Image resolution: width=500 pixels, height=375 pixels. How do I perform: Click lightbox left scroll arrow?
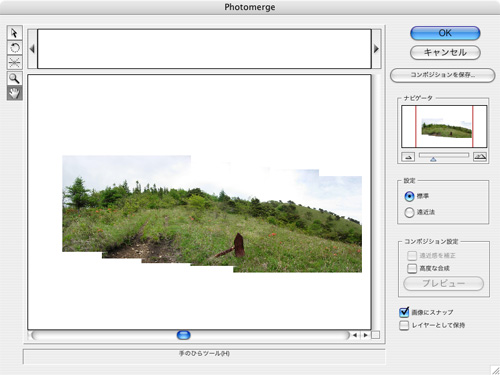(x=32, y=49)
